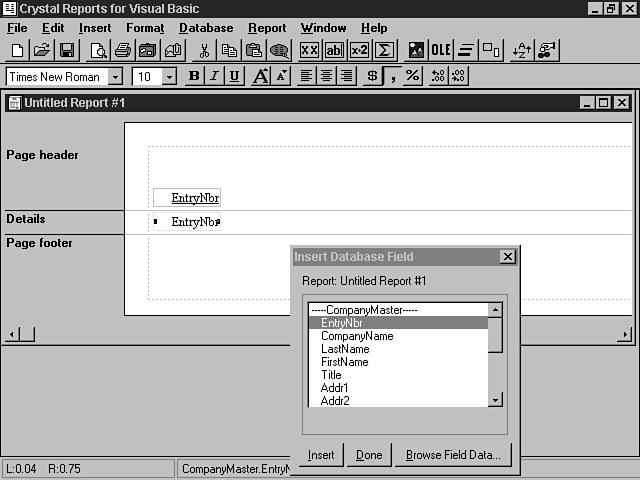640x480 pixels.
Task: Open the Database menu
Action: pyautogui.click(x=206, y=28)
